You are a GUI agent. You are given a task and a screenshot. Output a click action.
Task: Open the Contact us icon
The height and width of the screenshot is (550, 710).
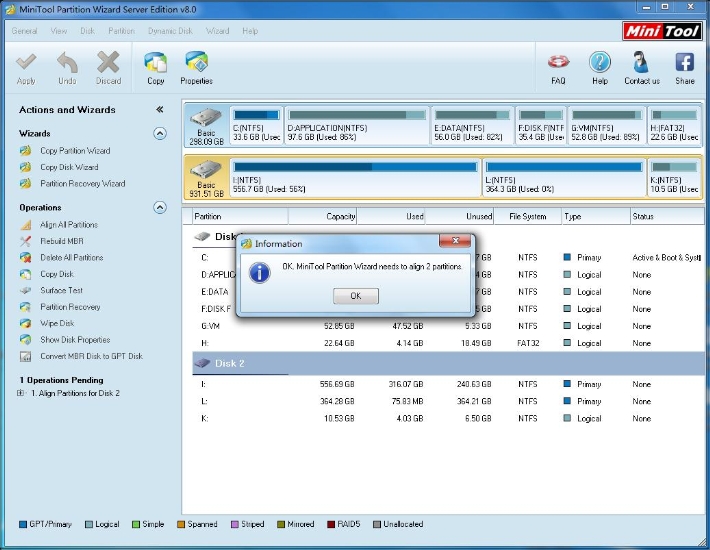[642, 64]
